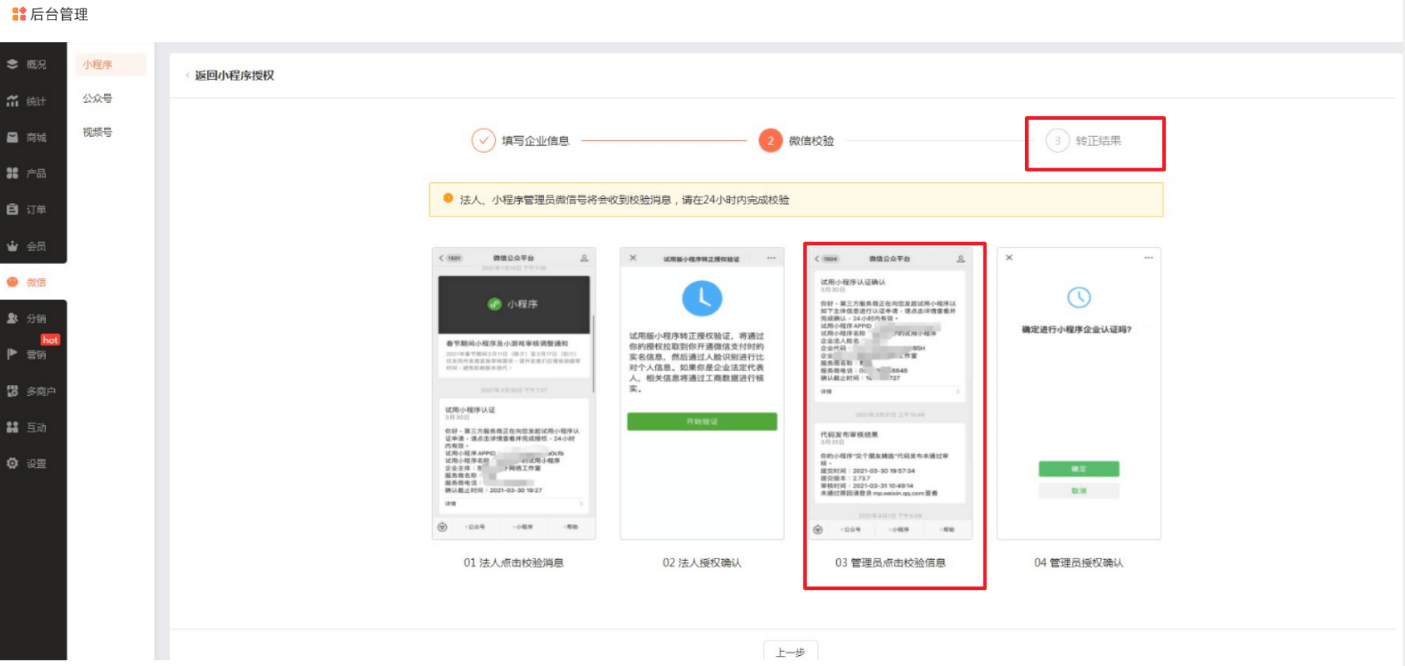Click the back chevron beside 返回小程序授权
1405x666 pixels.
point(187,75)
